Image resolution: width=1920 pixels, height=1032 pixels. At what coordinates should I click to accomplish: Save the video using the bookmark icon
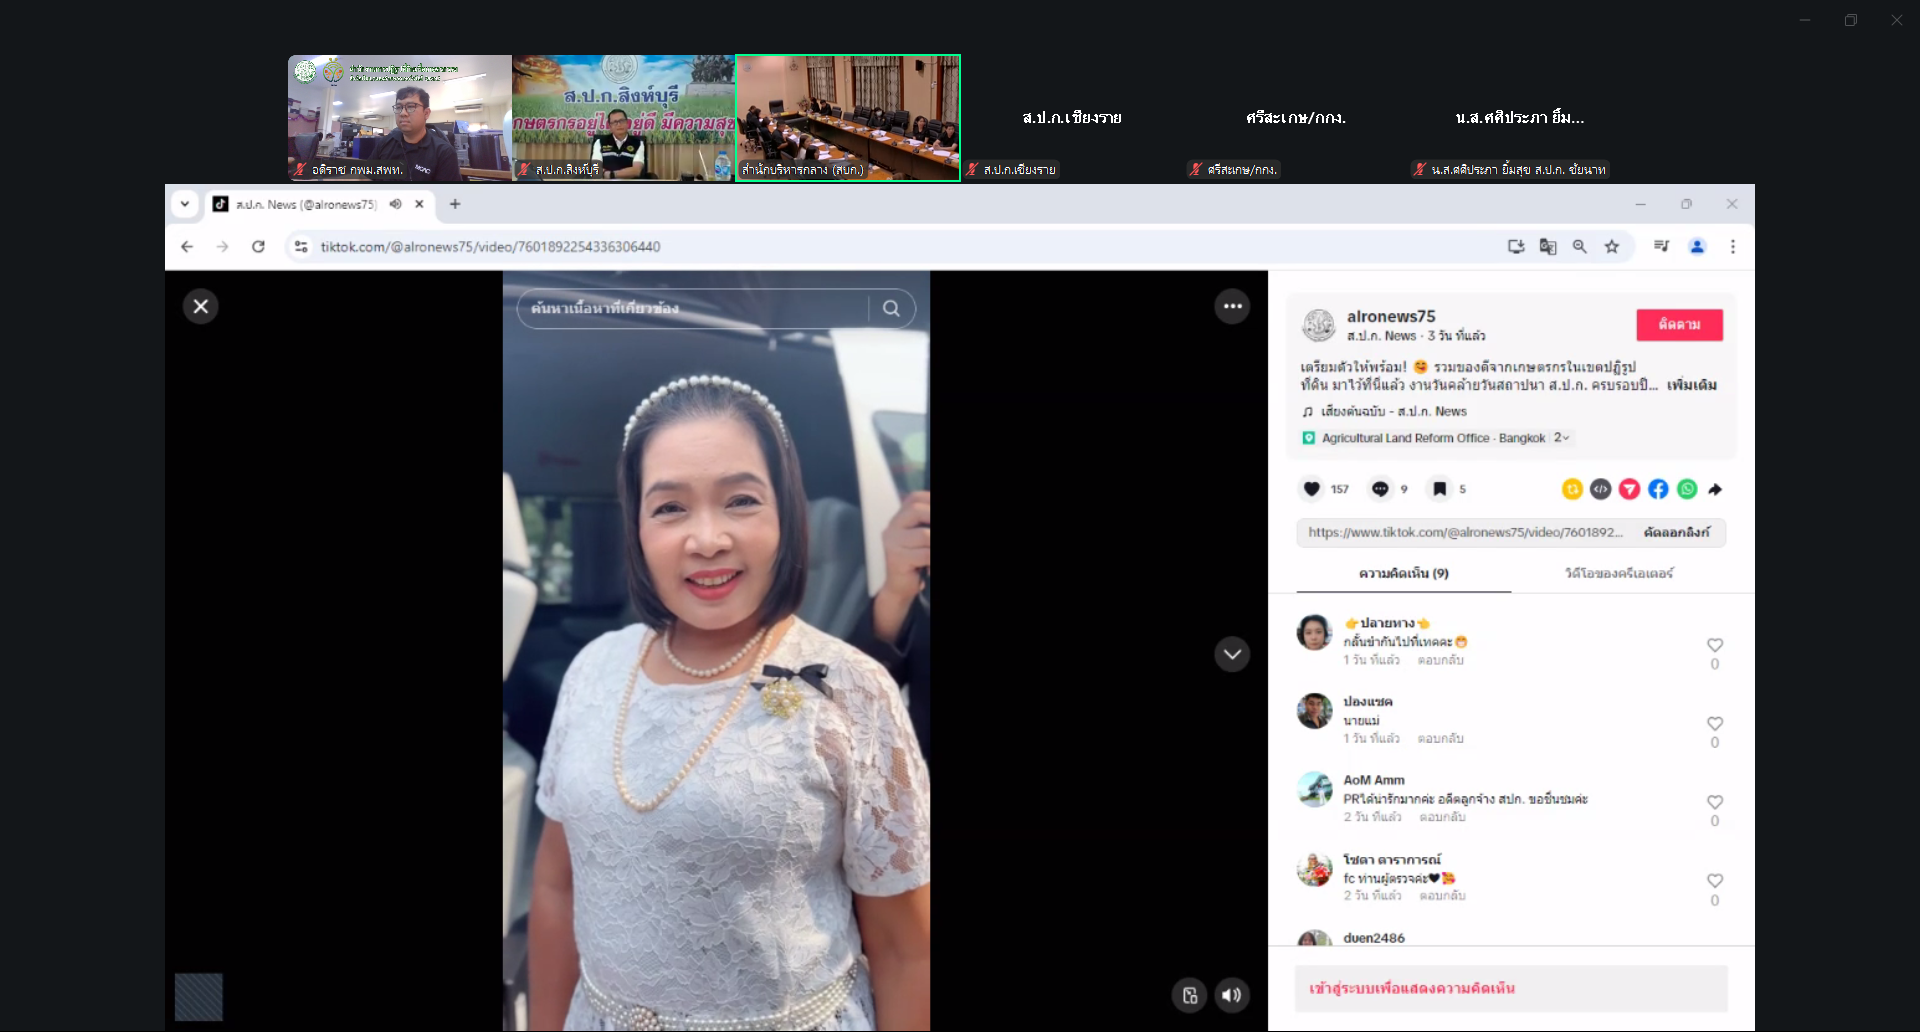tap(1439, 489)
